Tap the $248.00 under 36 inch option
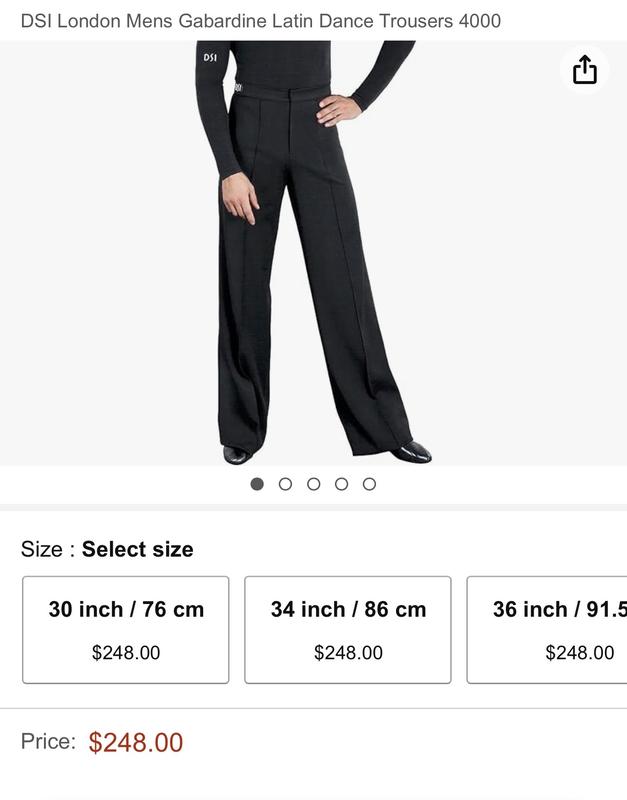The height and width of the screenshot is (800, 627). [x=580, y=653]
